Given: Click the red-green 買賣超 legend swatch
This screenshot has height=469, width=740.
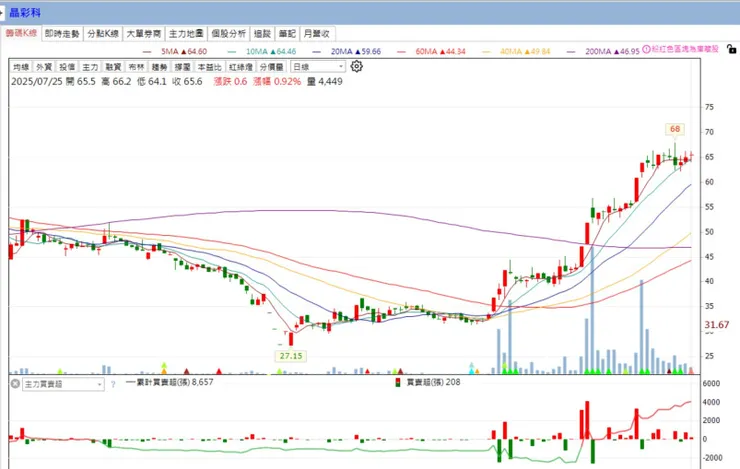Looking at the screenshot, I should pyautogui.click(x=398, y=382).
